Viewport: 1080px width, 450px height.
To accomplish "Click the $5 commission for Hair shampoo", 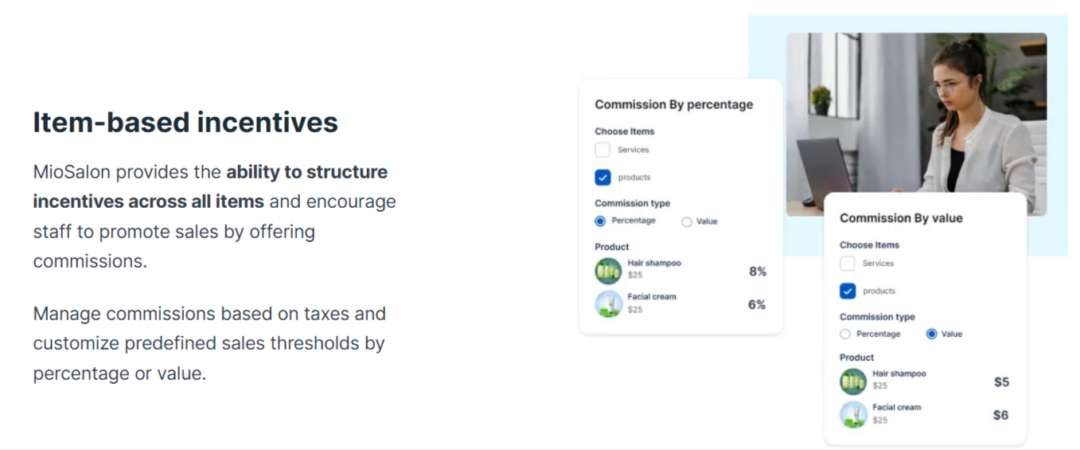I will pos(1001,382).
